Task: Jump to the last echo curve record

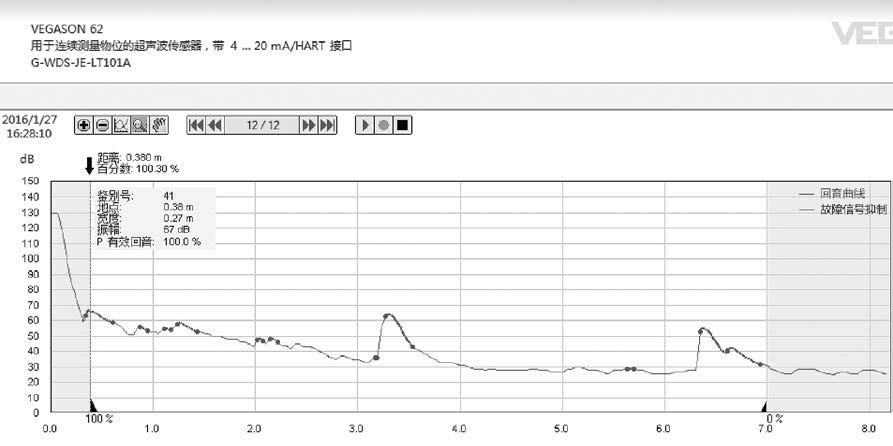Action: (x=328, y=125)
